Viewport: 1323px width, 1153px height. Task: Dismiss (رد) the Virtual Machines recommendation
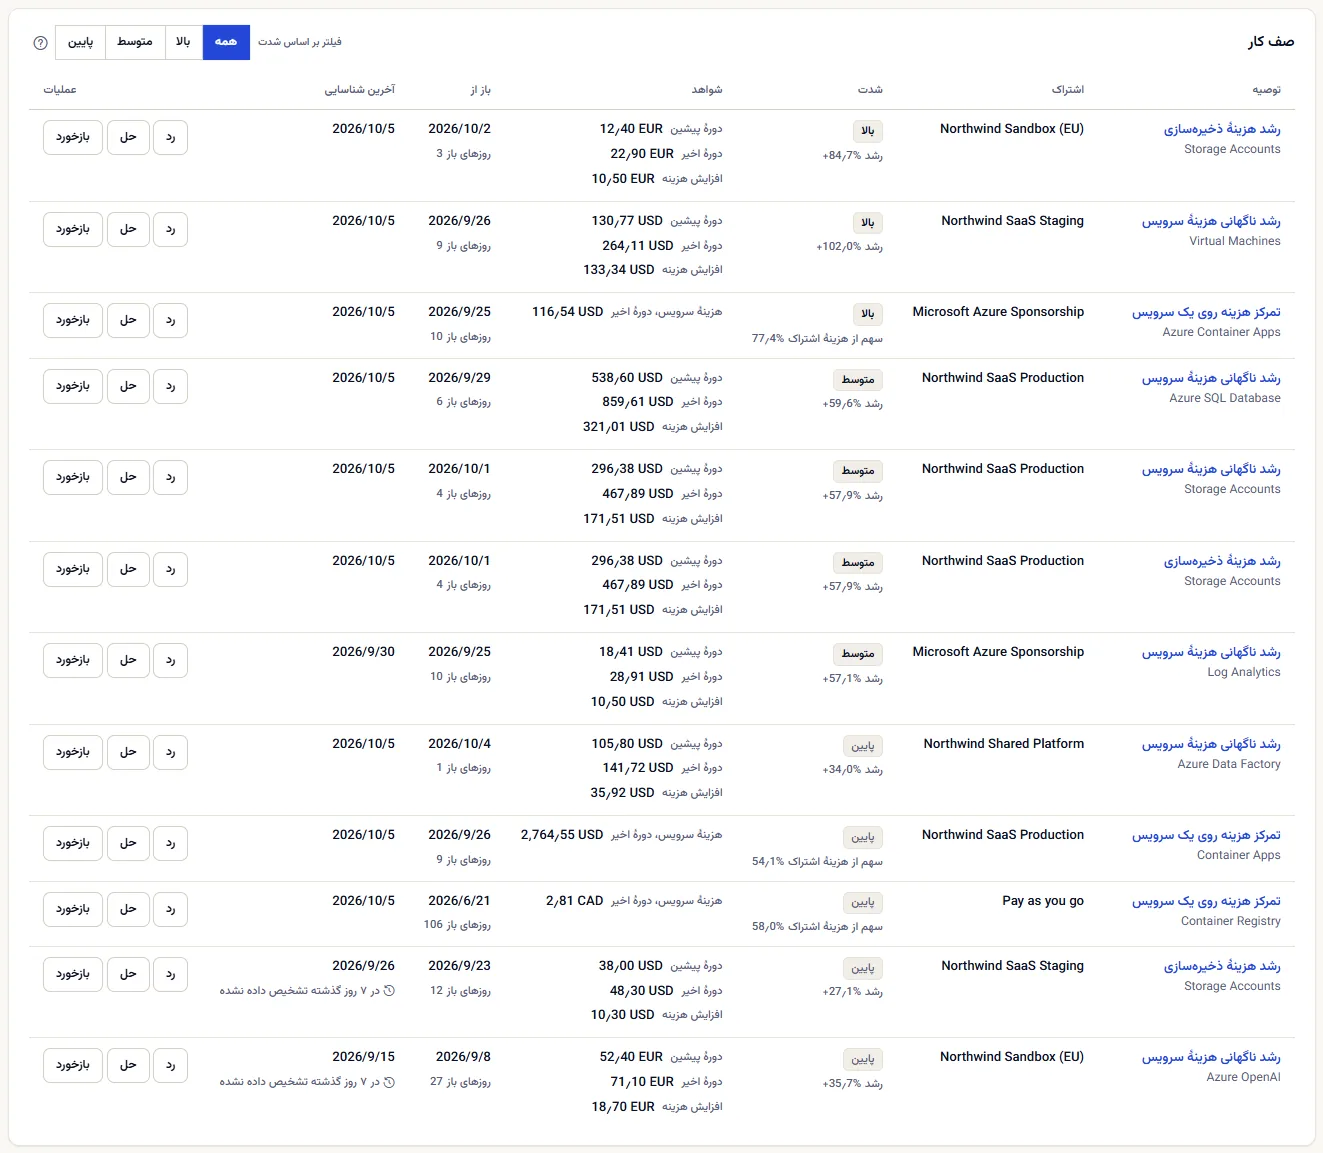(171, 229)
